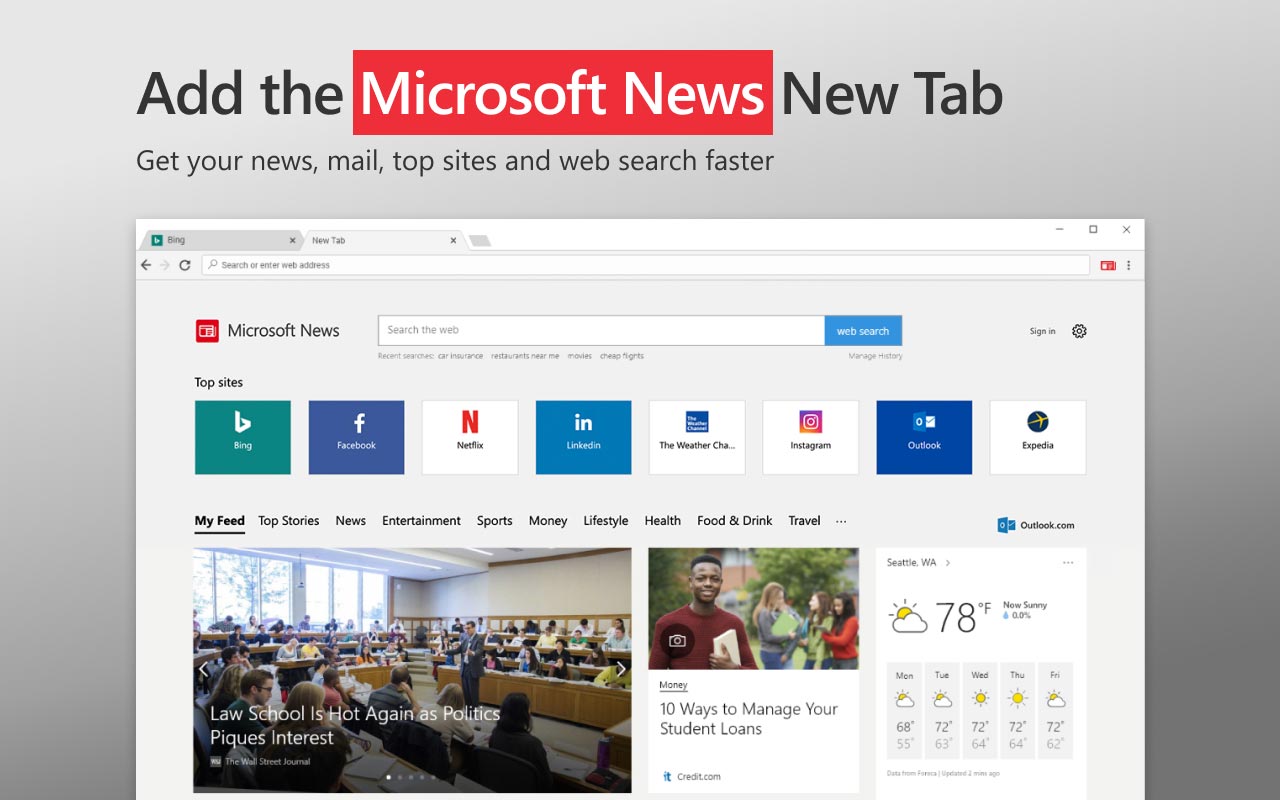
Task: Click the Search the web input field
Action: point(601,331)
